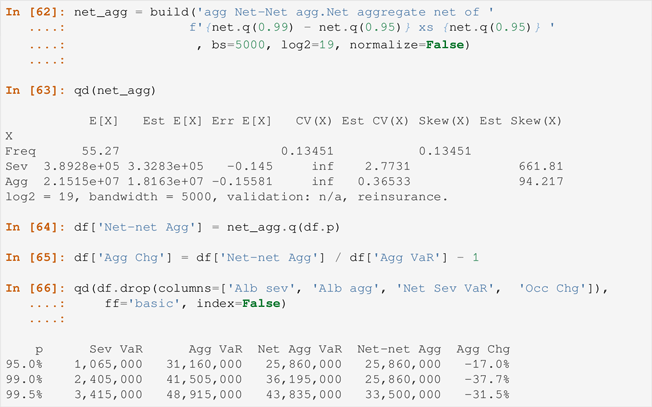Click the In [63] prompt label
652x407 pixels.
point(35,90)
